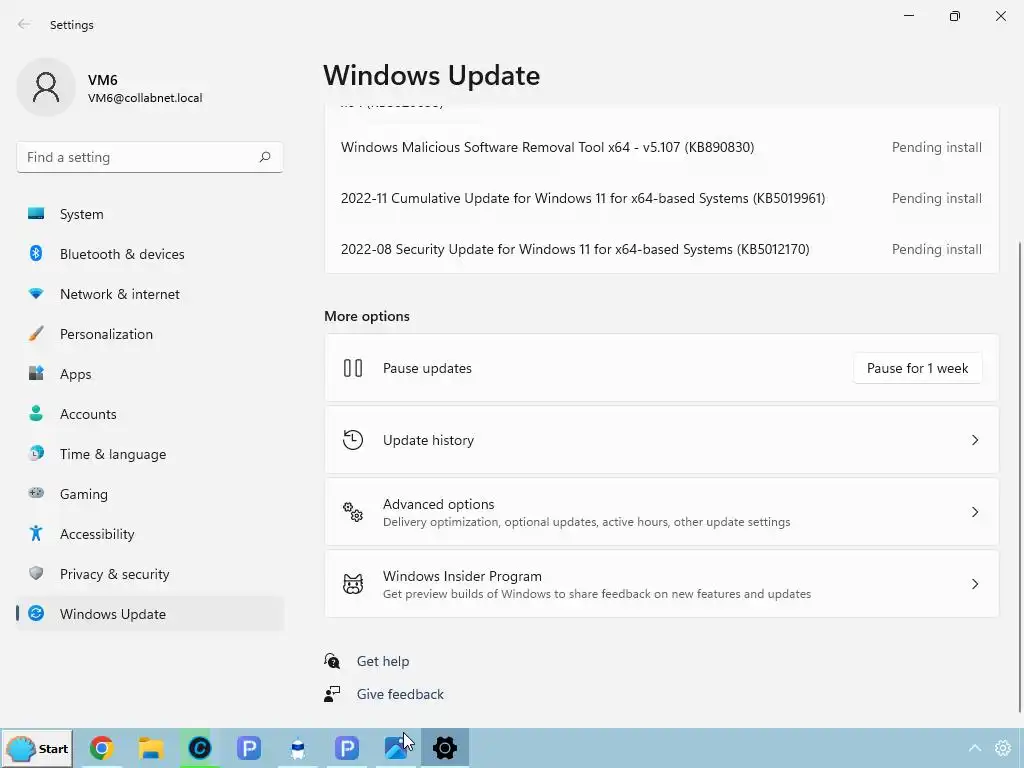Screen dimensions: 1024x768
Task: Open the Settings gear app in taskbar
Action: click(x=445, y=748)
